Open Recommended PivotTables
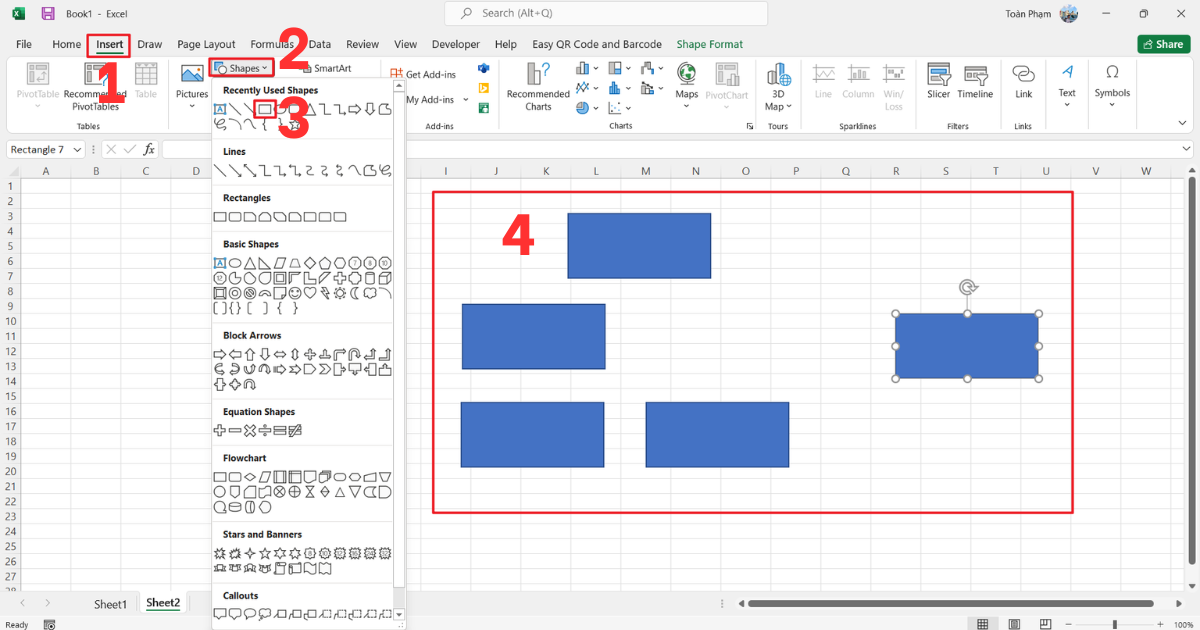 [x=95, y=86]
